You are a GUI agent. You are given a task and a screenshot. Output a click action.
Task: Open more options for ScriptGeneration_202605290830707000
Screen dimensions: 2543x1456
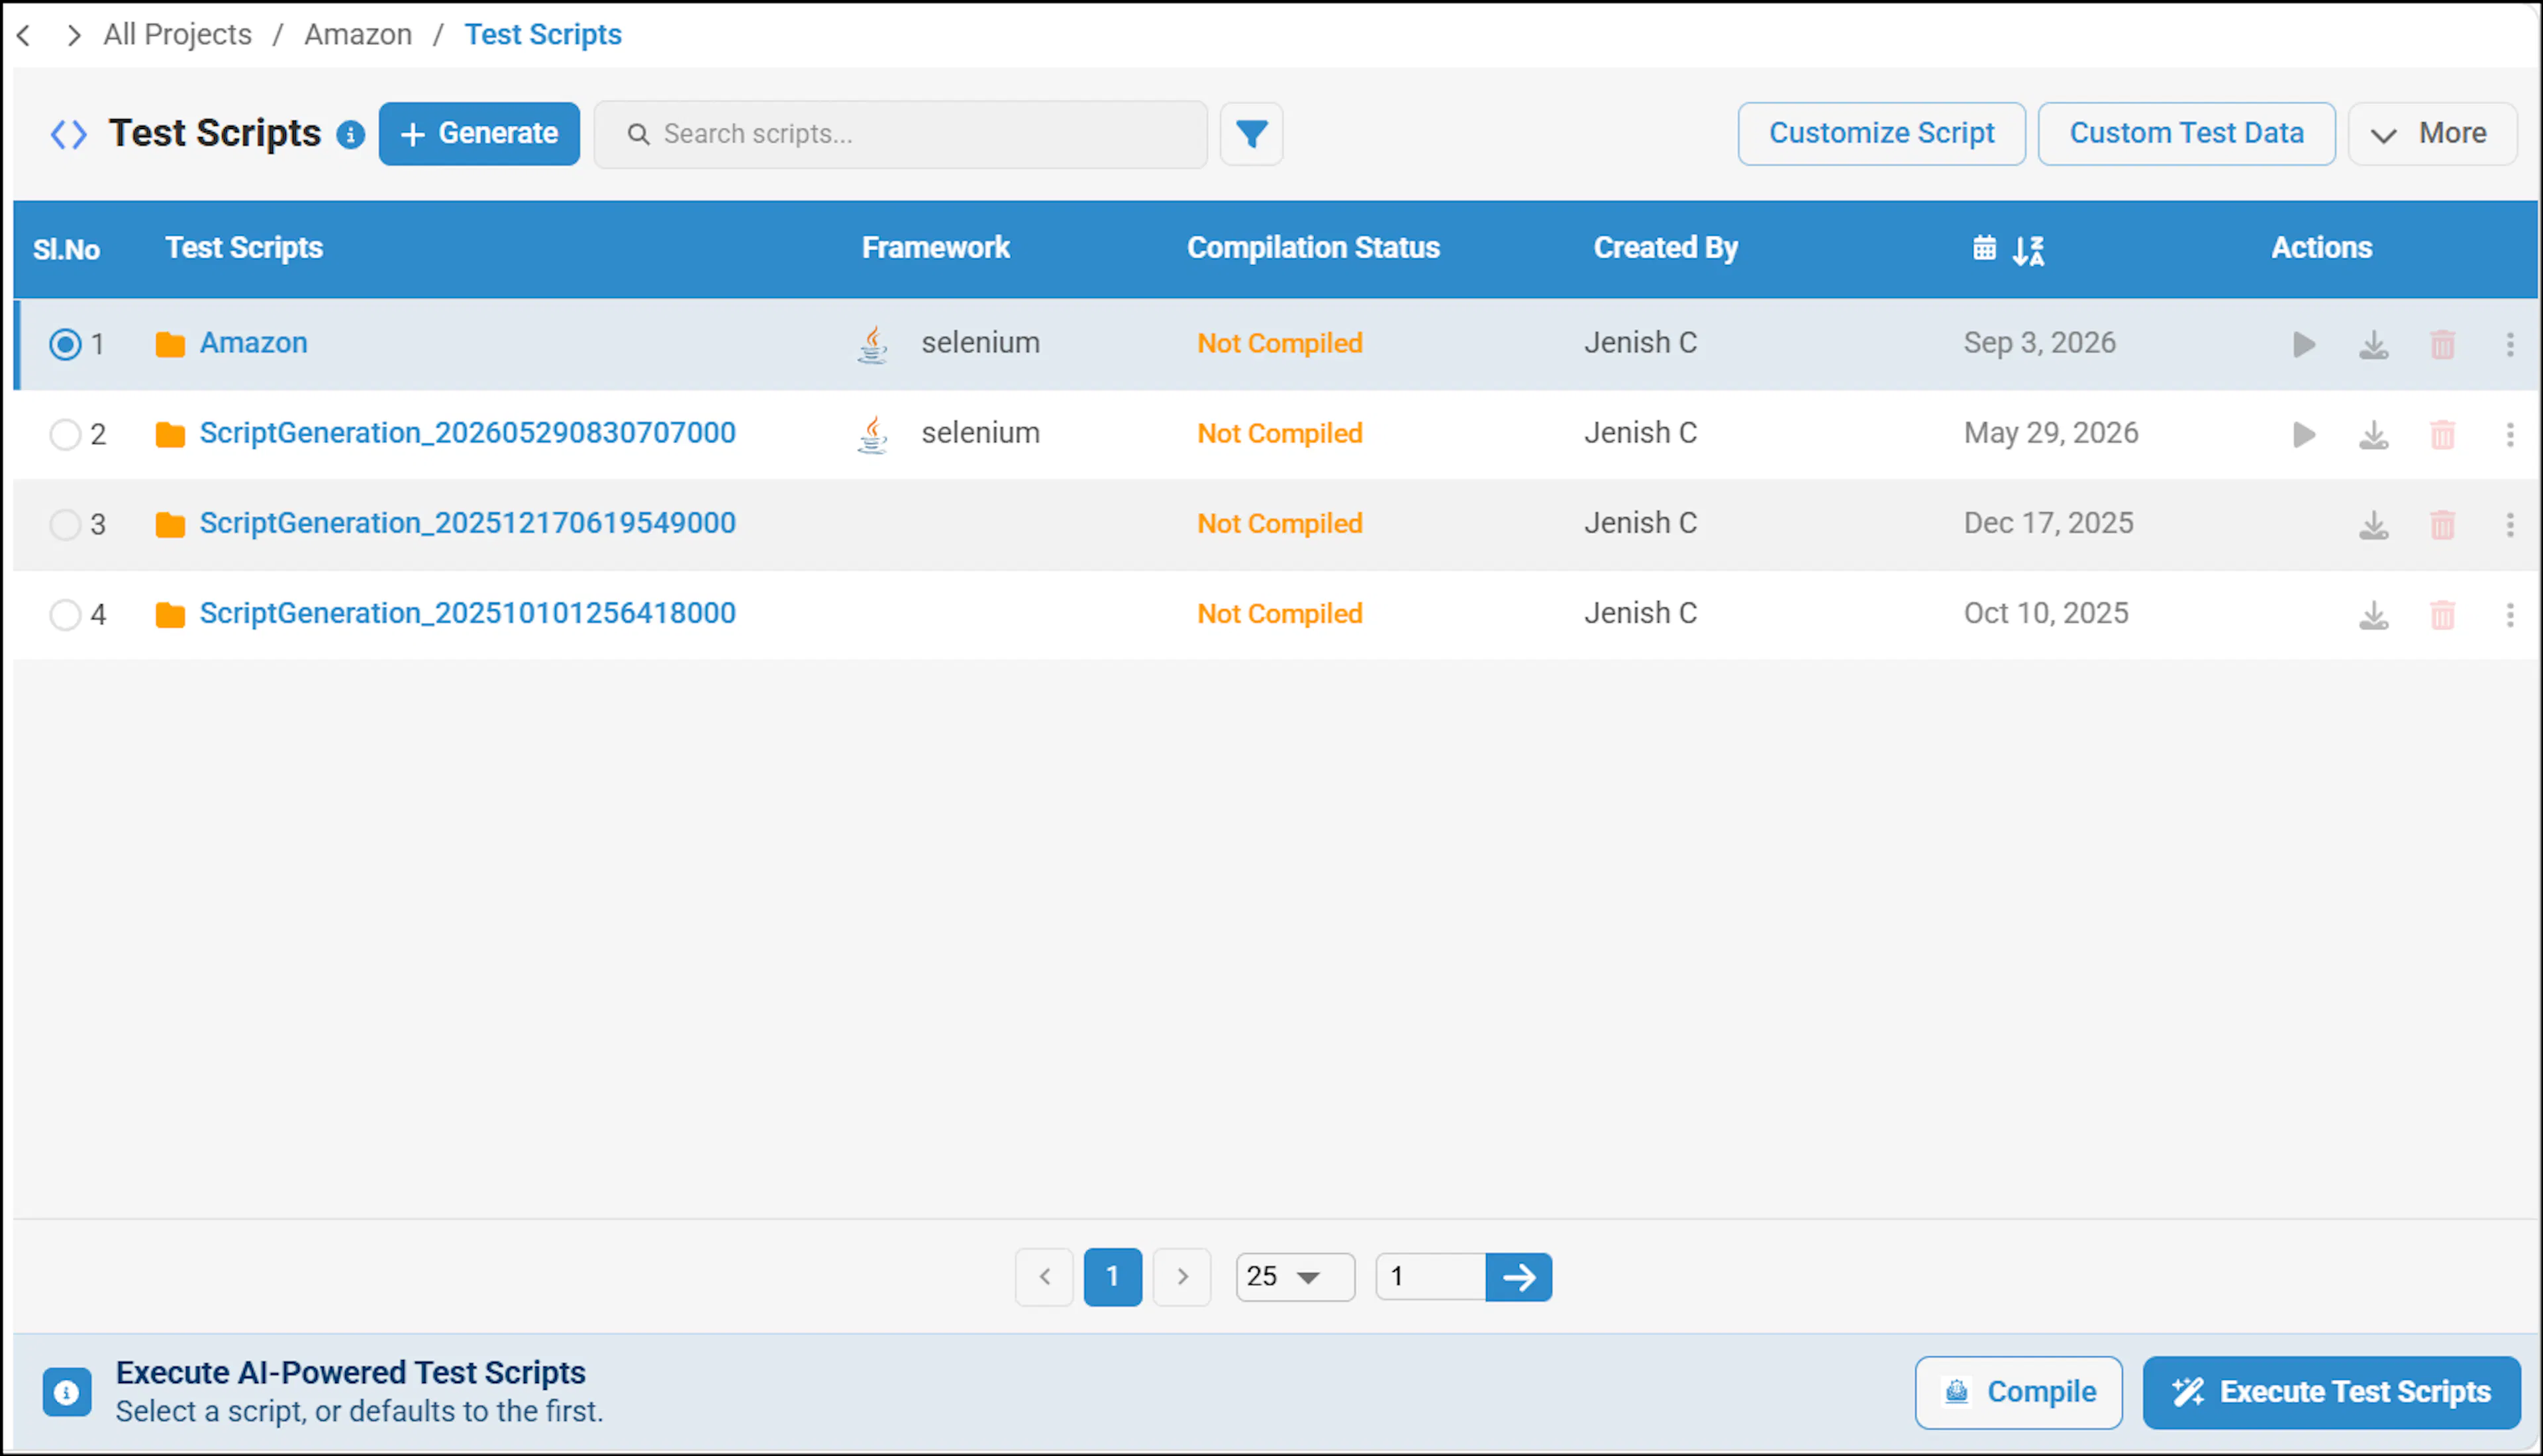point(2510,435)
